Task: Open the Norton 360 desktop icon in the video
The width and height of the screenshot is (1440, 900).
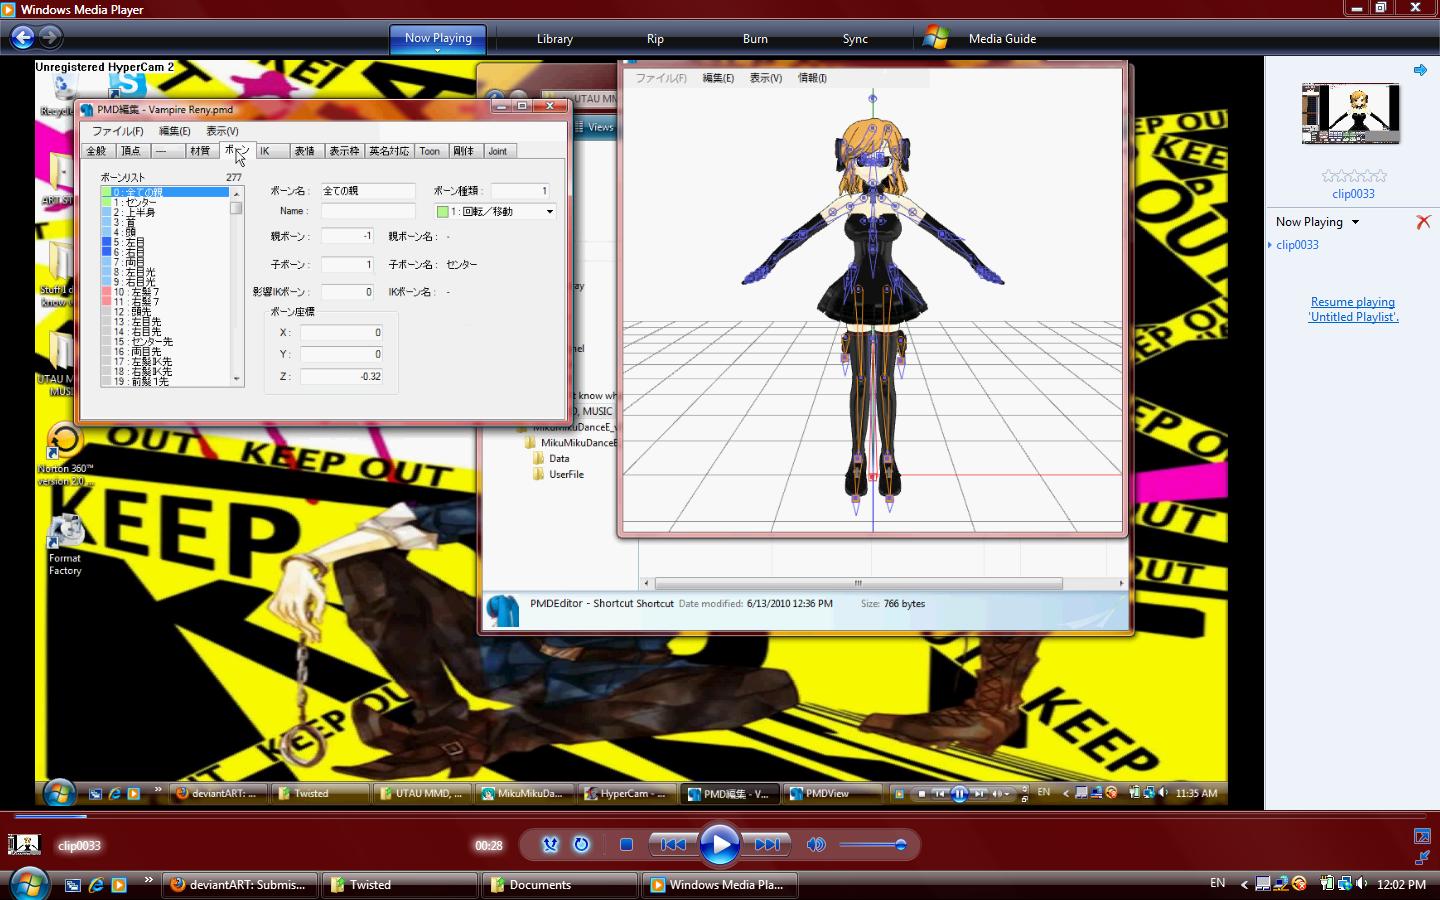Action: (x=65, y=455)
